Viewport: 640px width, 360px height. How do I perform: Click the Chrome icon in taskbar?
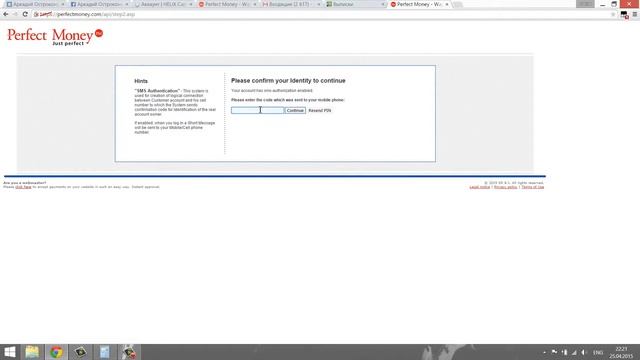pyautogui.click(x=56, y=352)
